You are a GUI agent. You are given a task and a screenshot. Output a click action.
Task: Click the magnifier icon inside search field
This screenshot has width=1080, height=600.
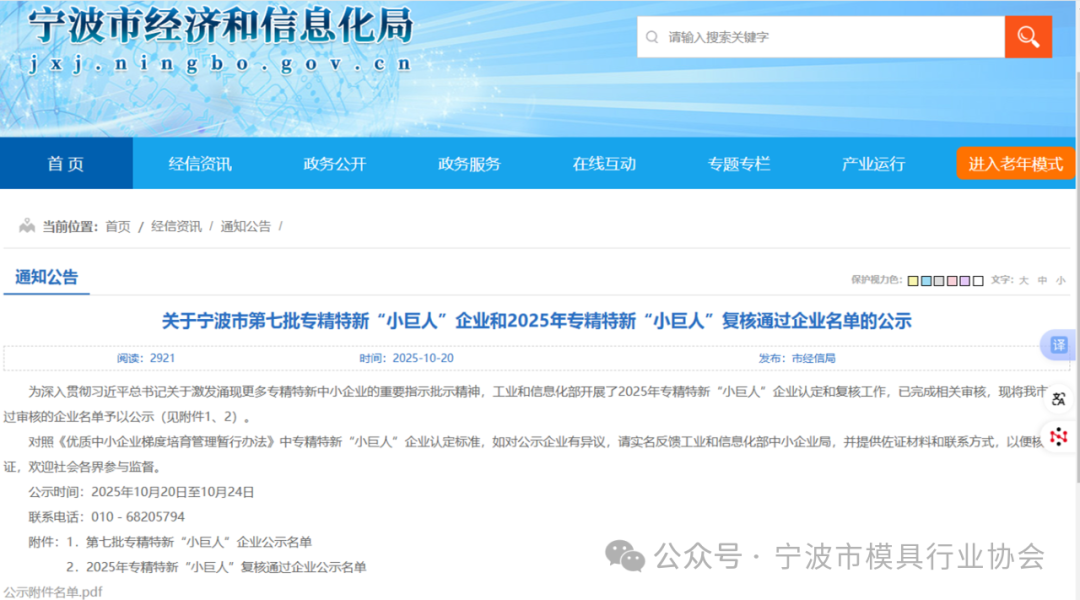coord(652,37)
